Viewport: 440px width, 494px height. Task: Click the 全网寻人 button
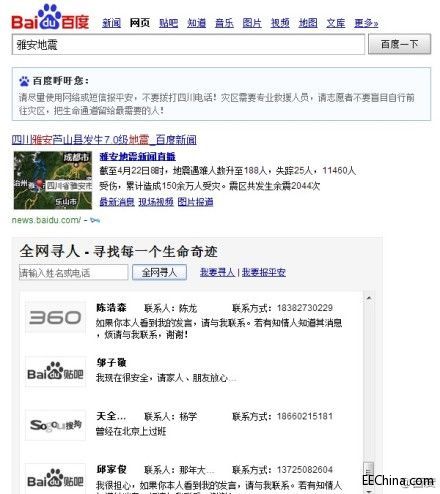pos(159,272)
